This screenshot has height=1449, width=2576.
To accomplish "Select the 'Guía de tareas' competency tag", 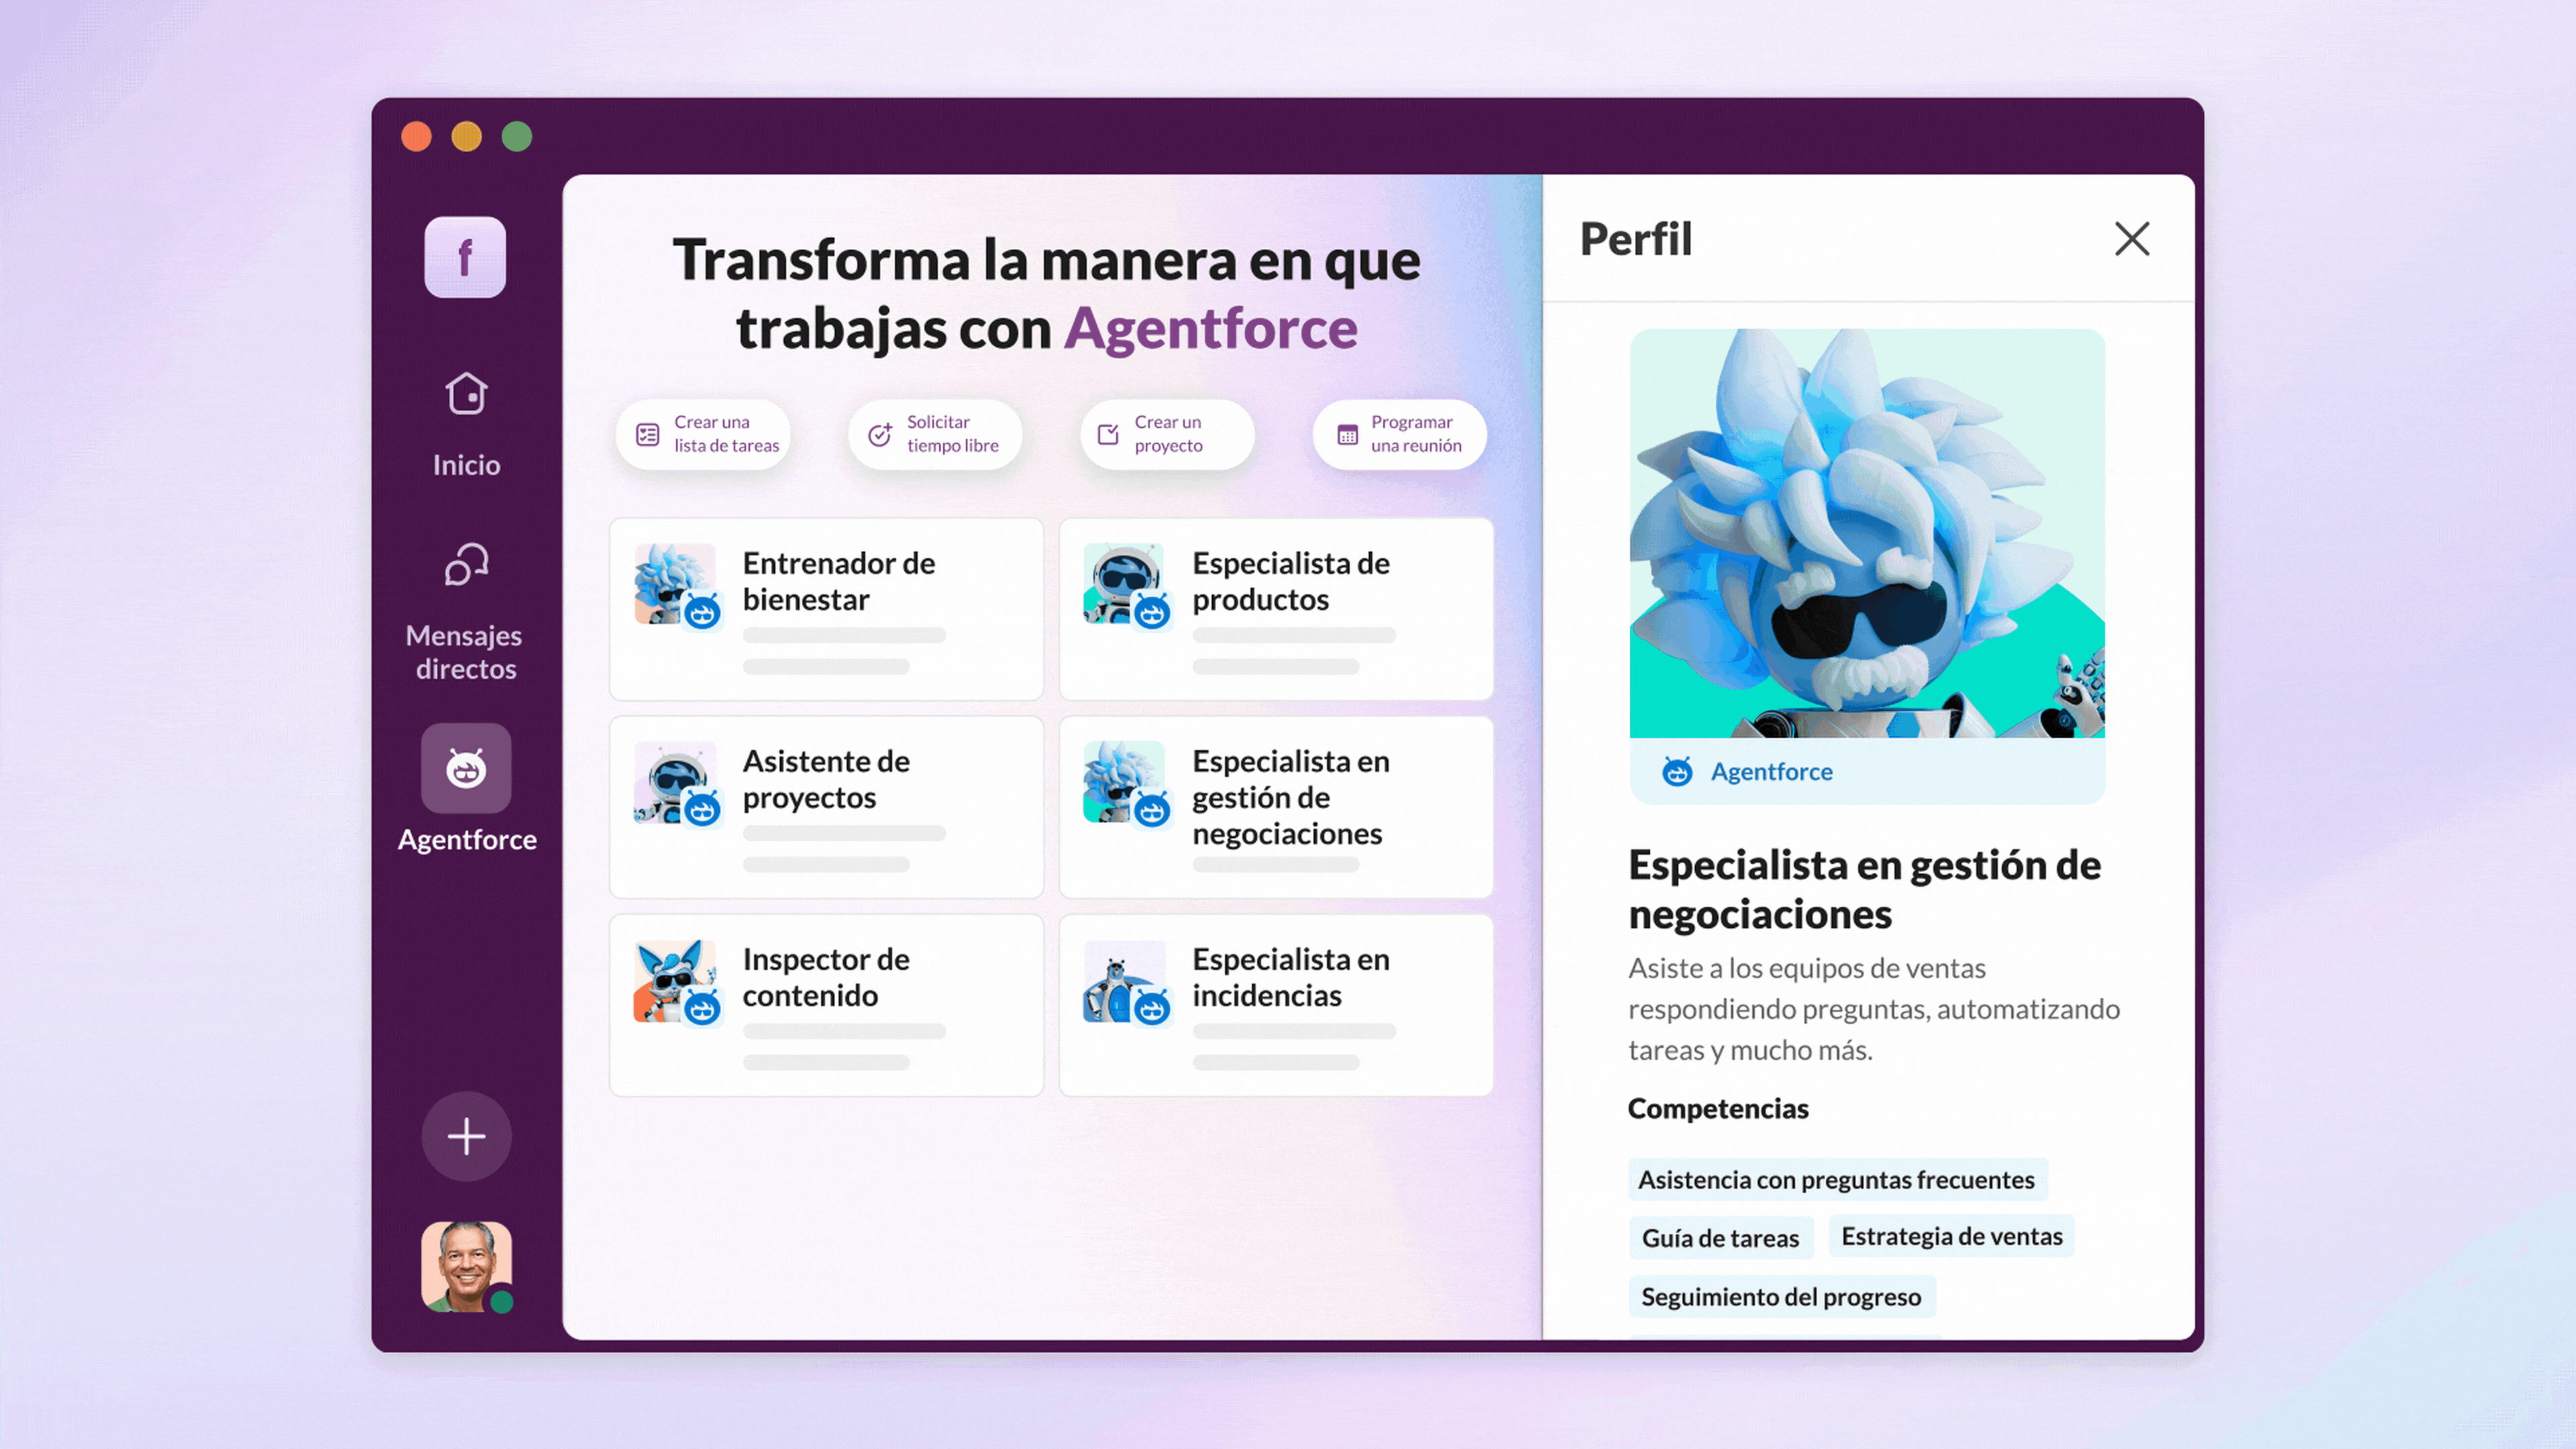I will [1721, 1238].
